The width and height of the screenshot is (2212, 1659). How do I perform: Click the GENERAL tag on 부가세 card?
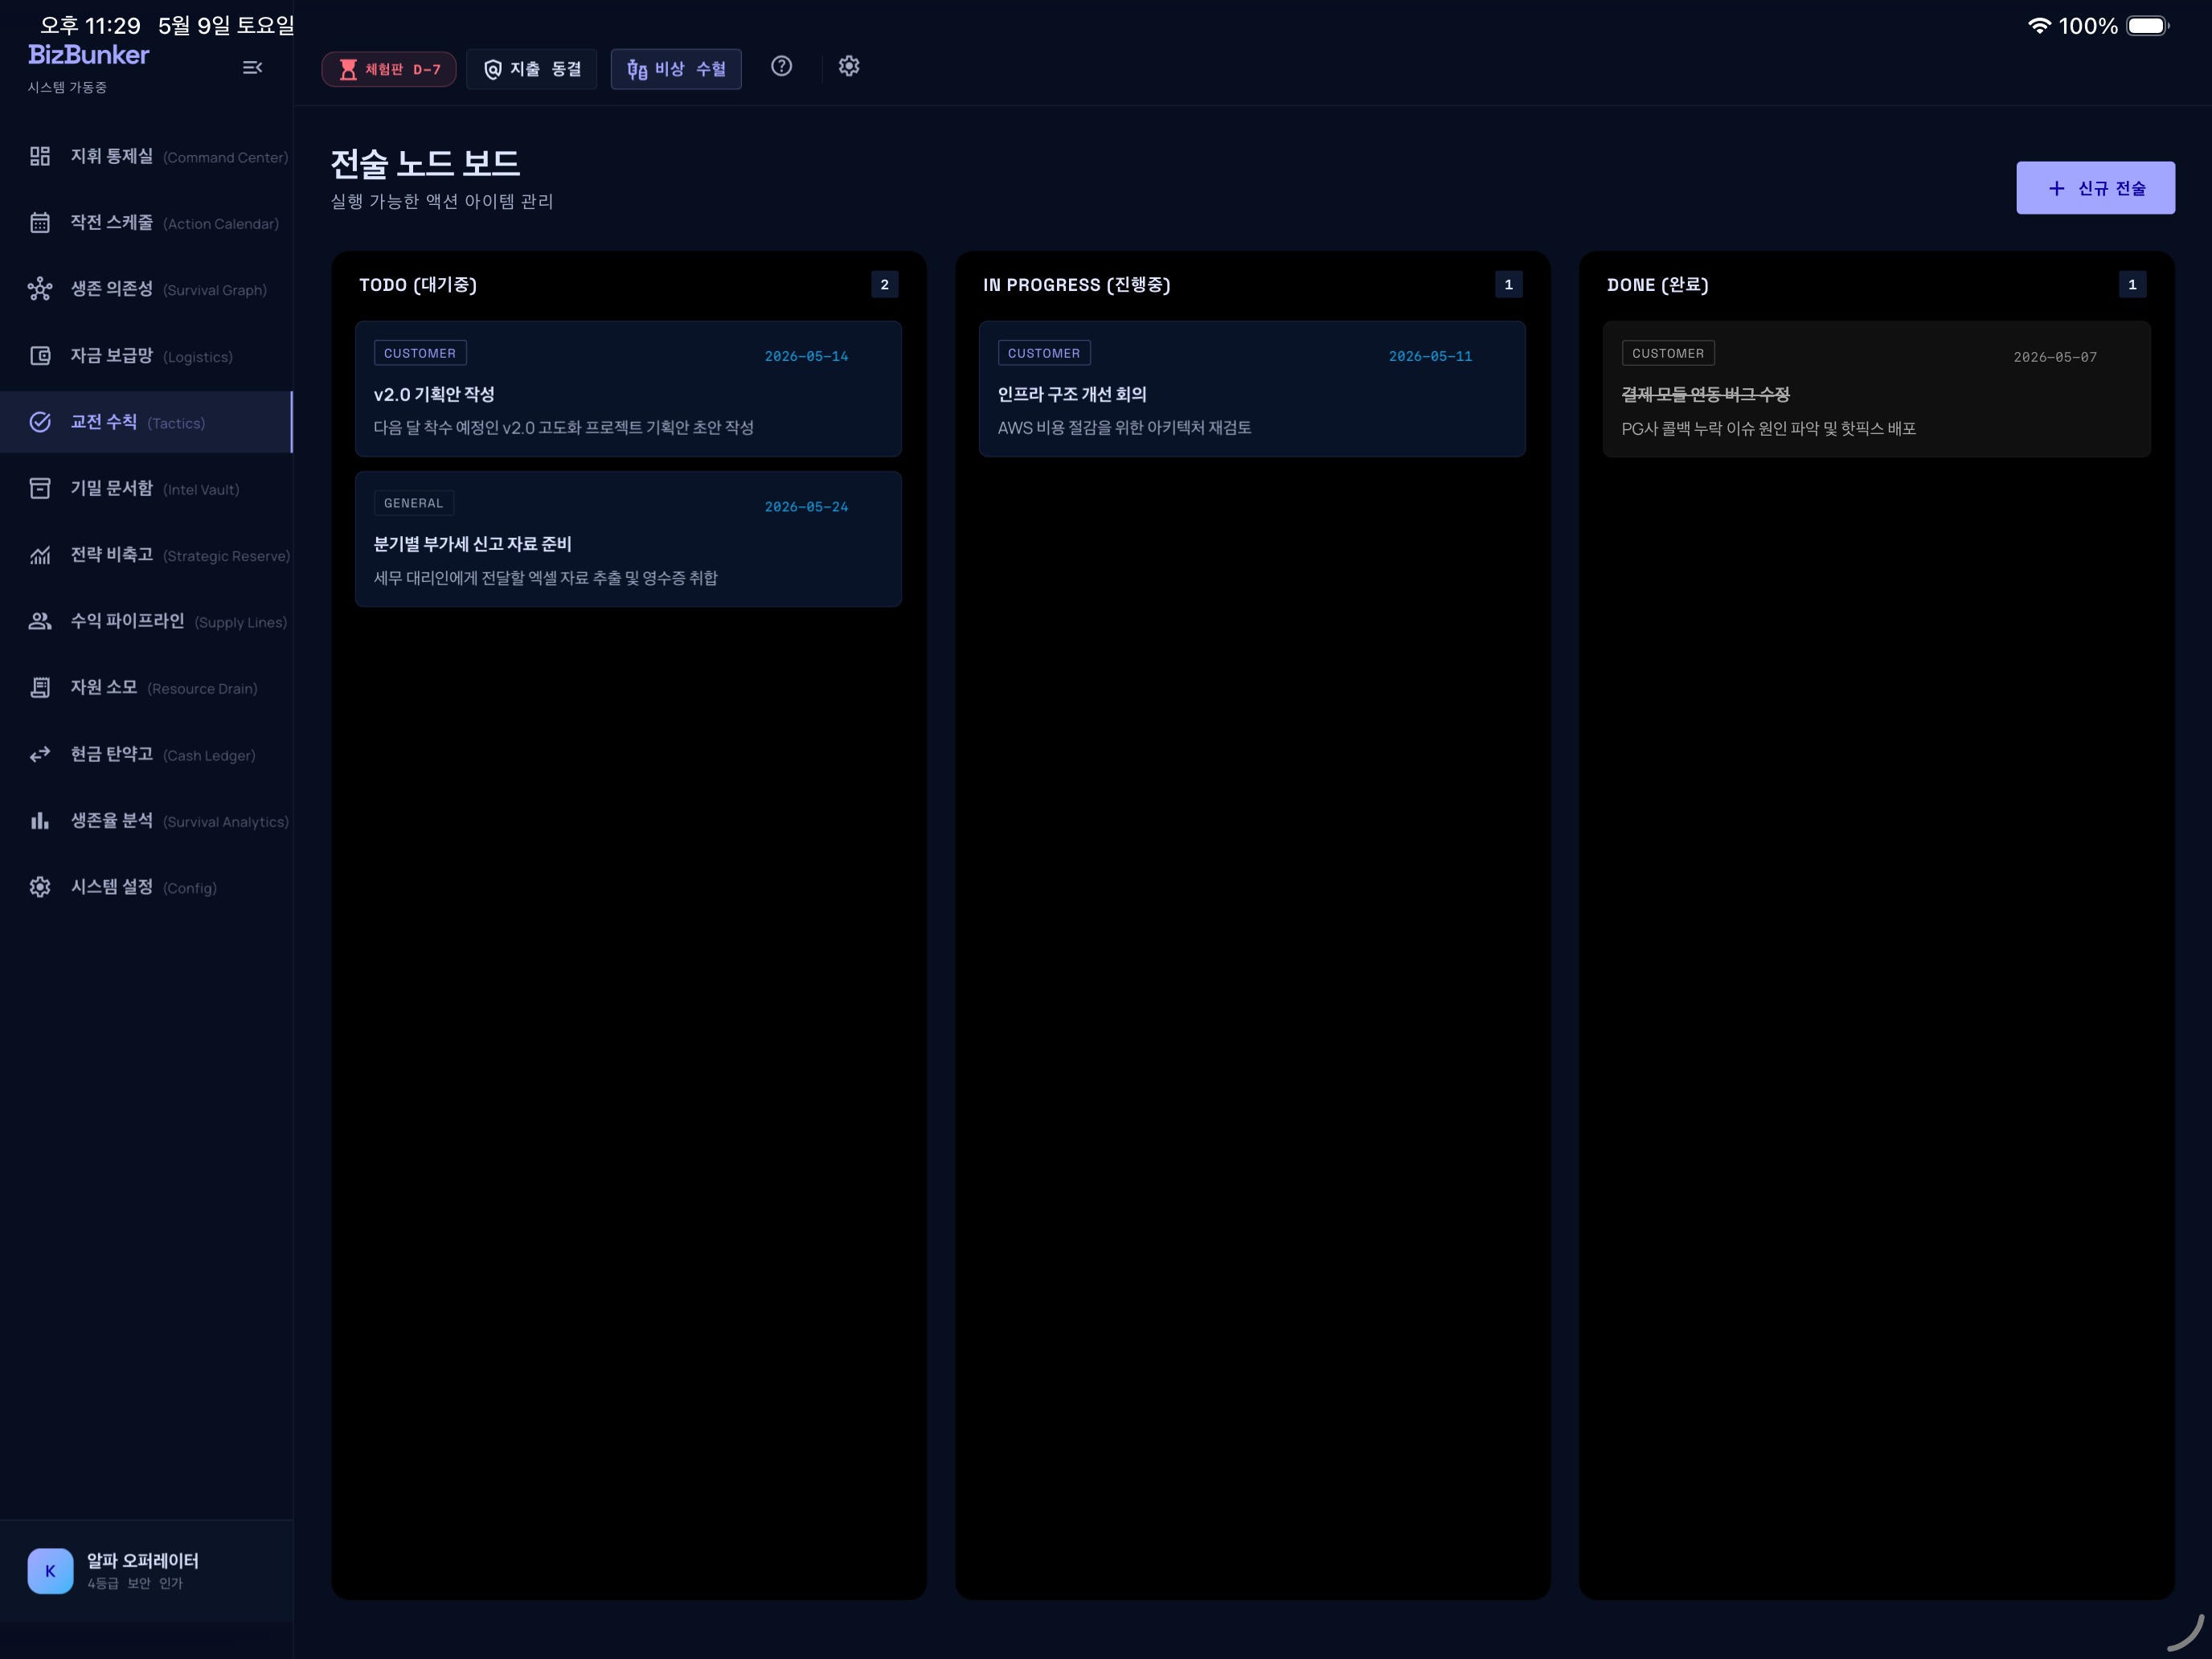[413, 503]
